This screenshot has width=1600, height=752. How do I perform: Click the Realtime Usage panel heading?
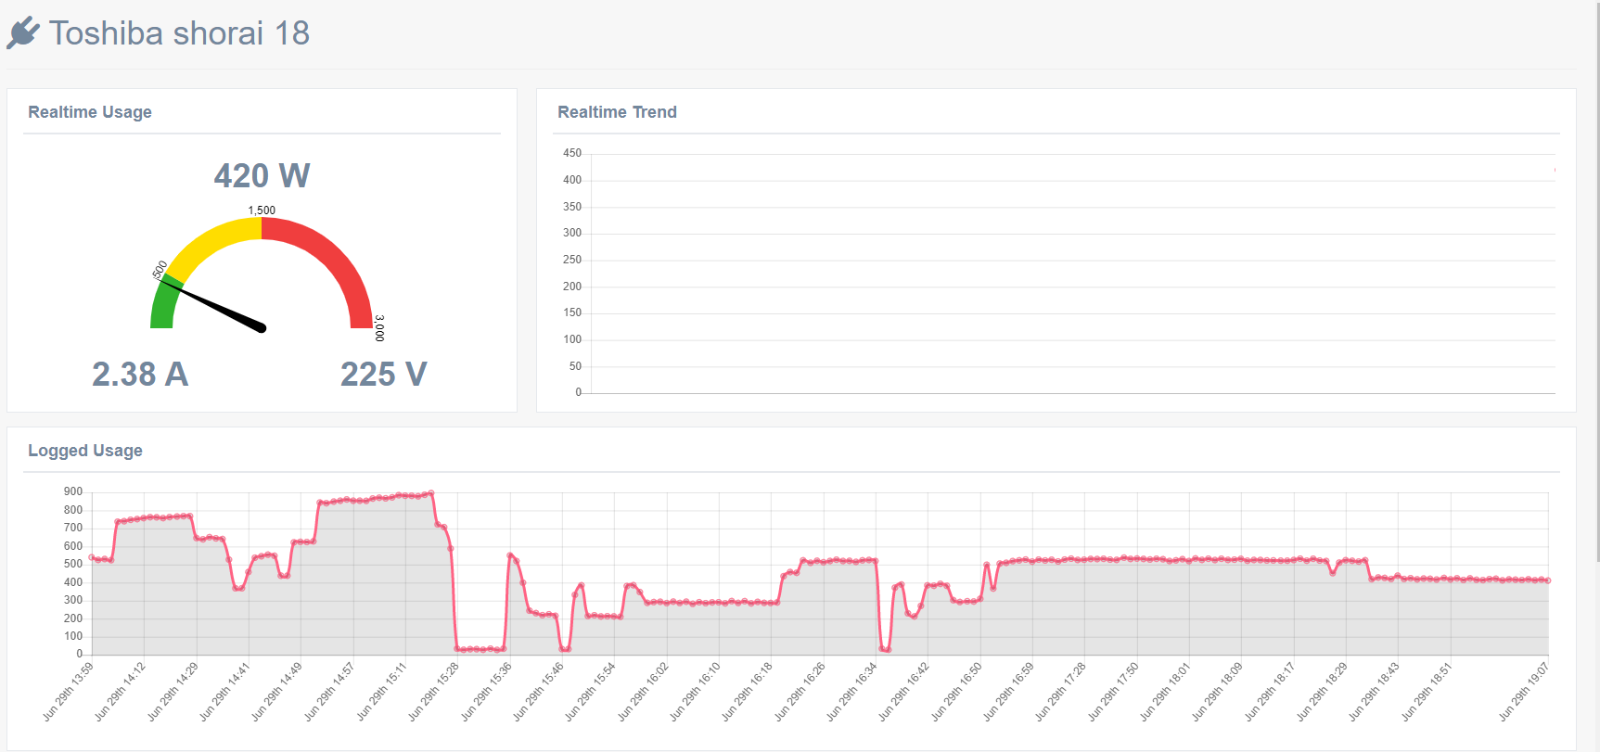pyautogui.click(x=90, y=112)
